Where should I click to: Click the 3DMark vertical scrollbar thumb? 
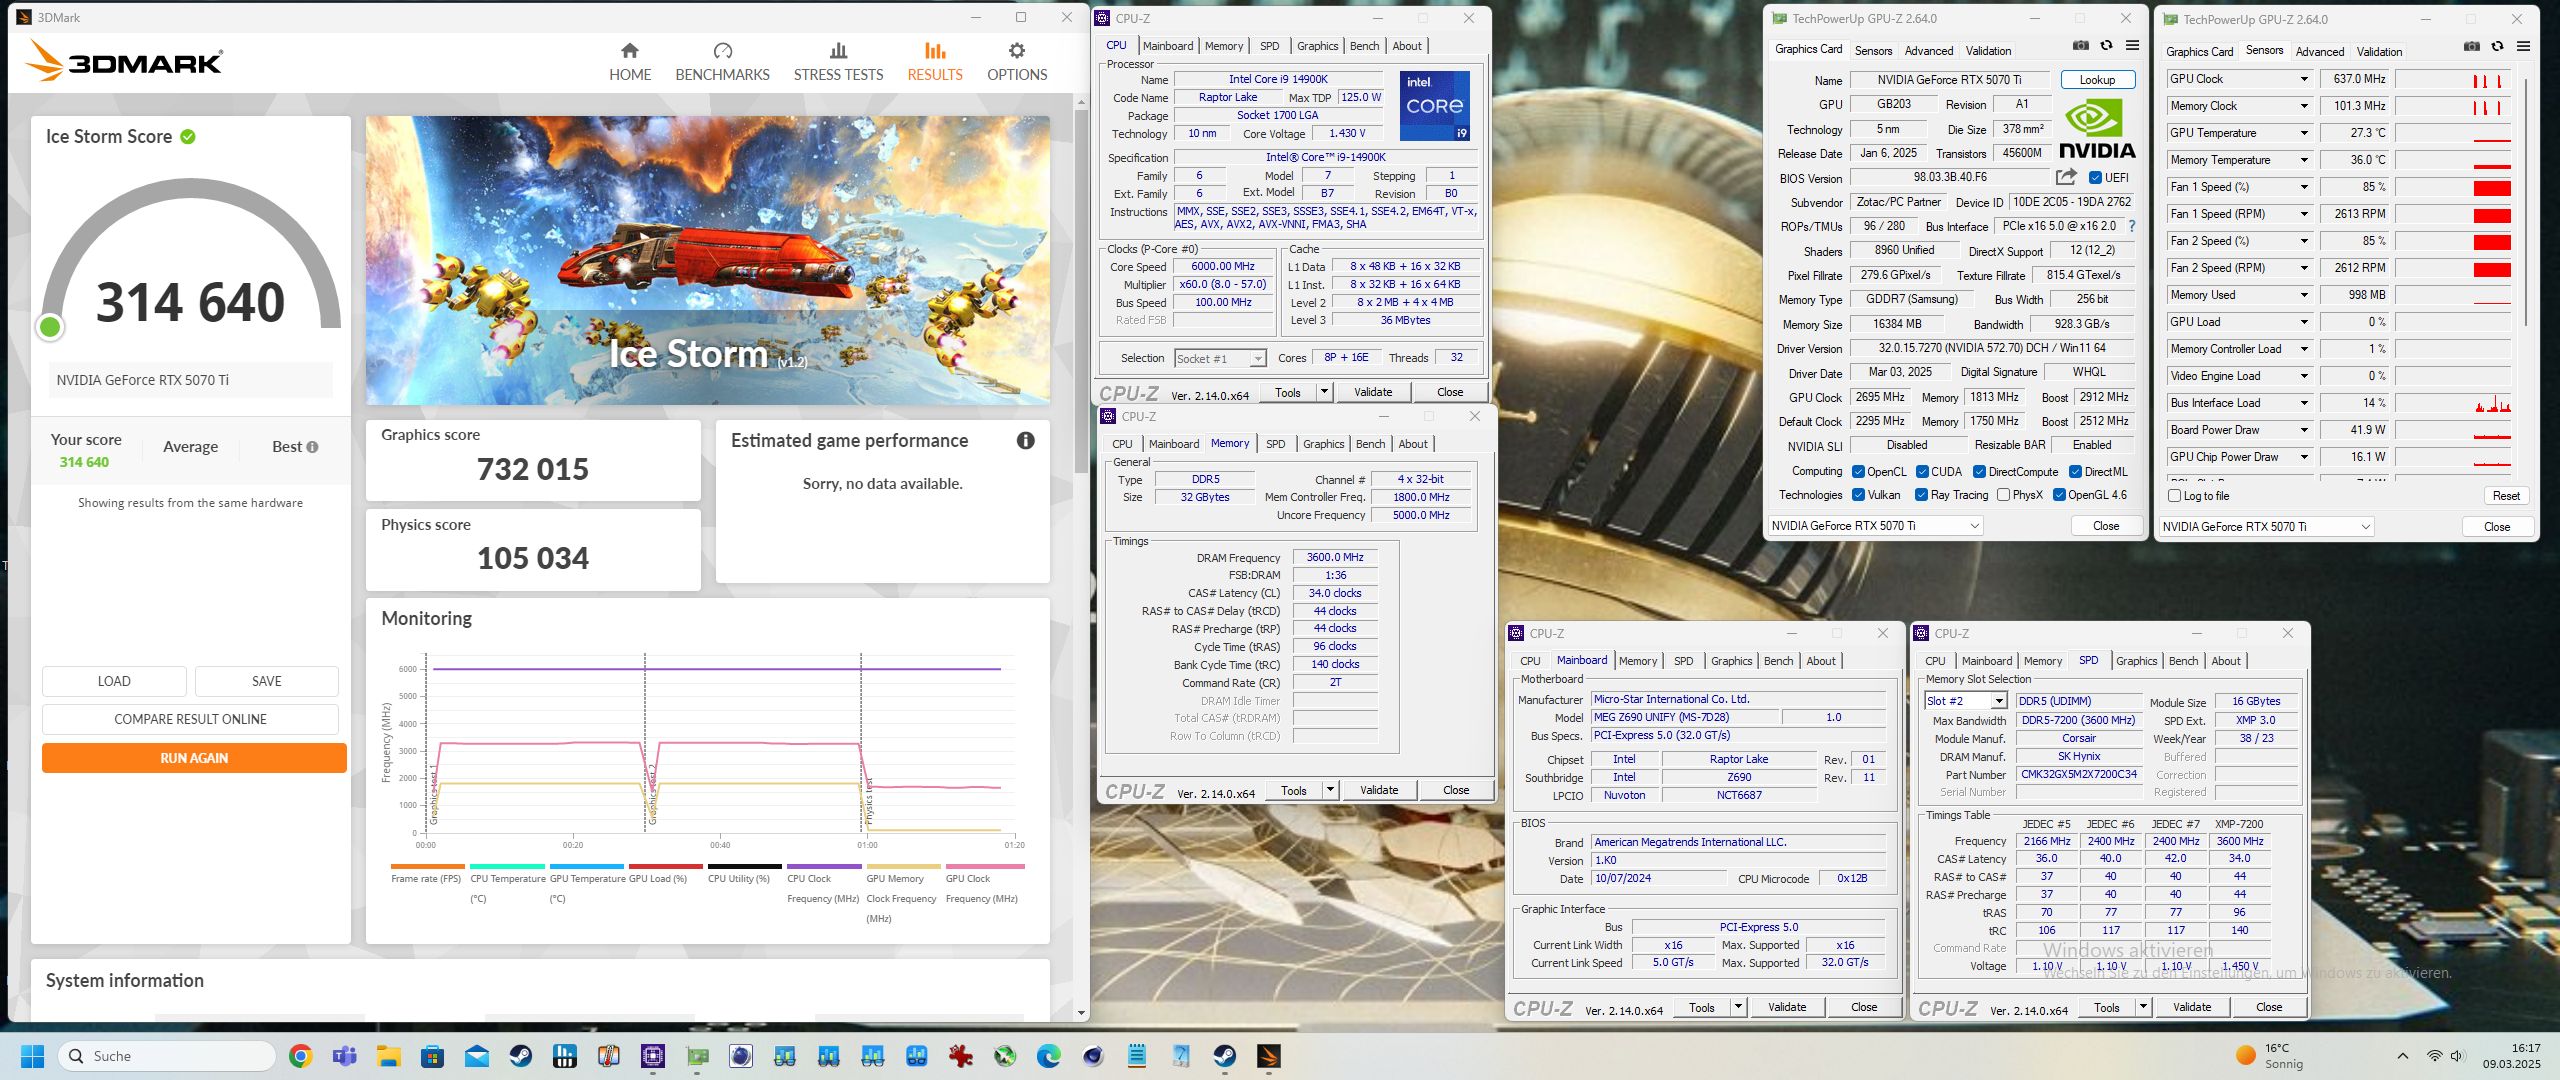click(1081, 290)
